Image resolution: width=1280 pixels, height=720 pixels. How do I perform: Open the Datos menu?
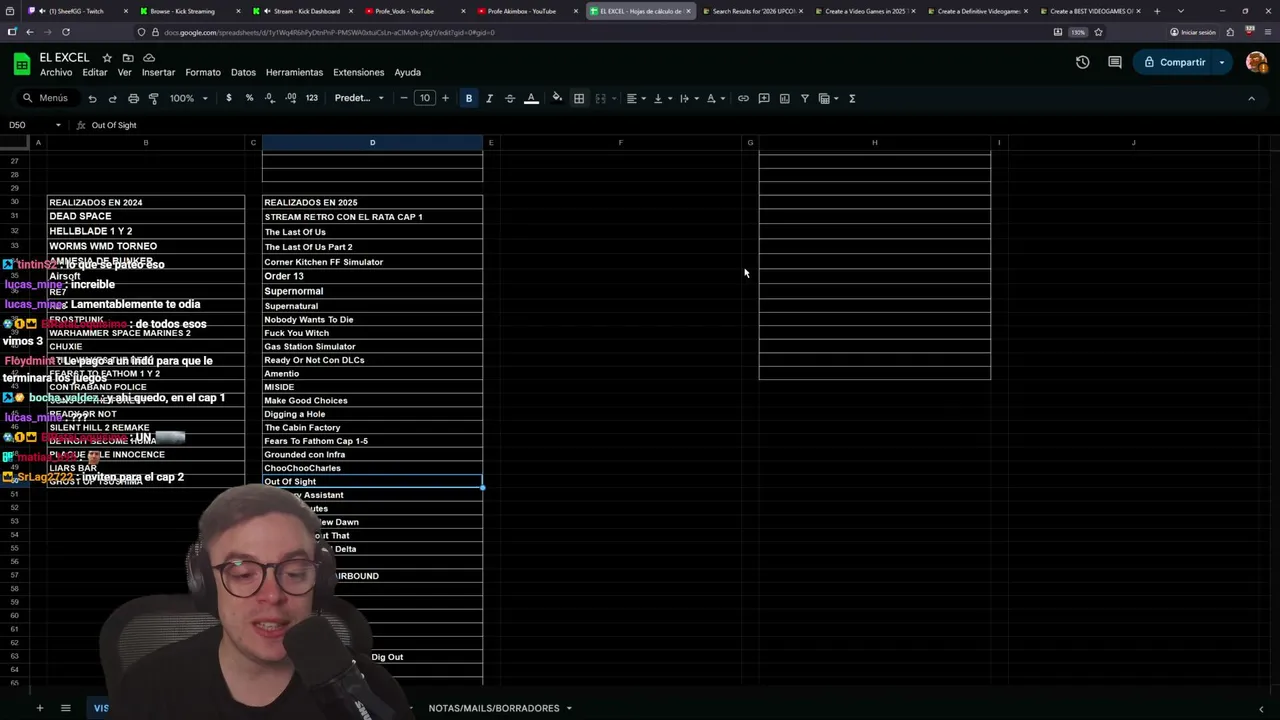click(243, 72)
